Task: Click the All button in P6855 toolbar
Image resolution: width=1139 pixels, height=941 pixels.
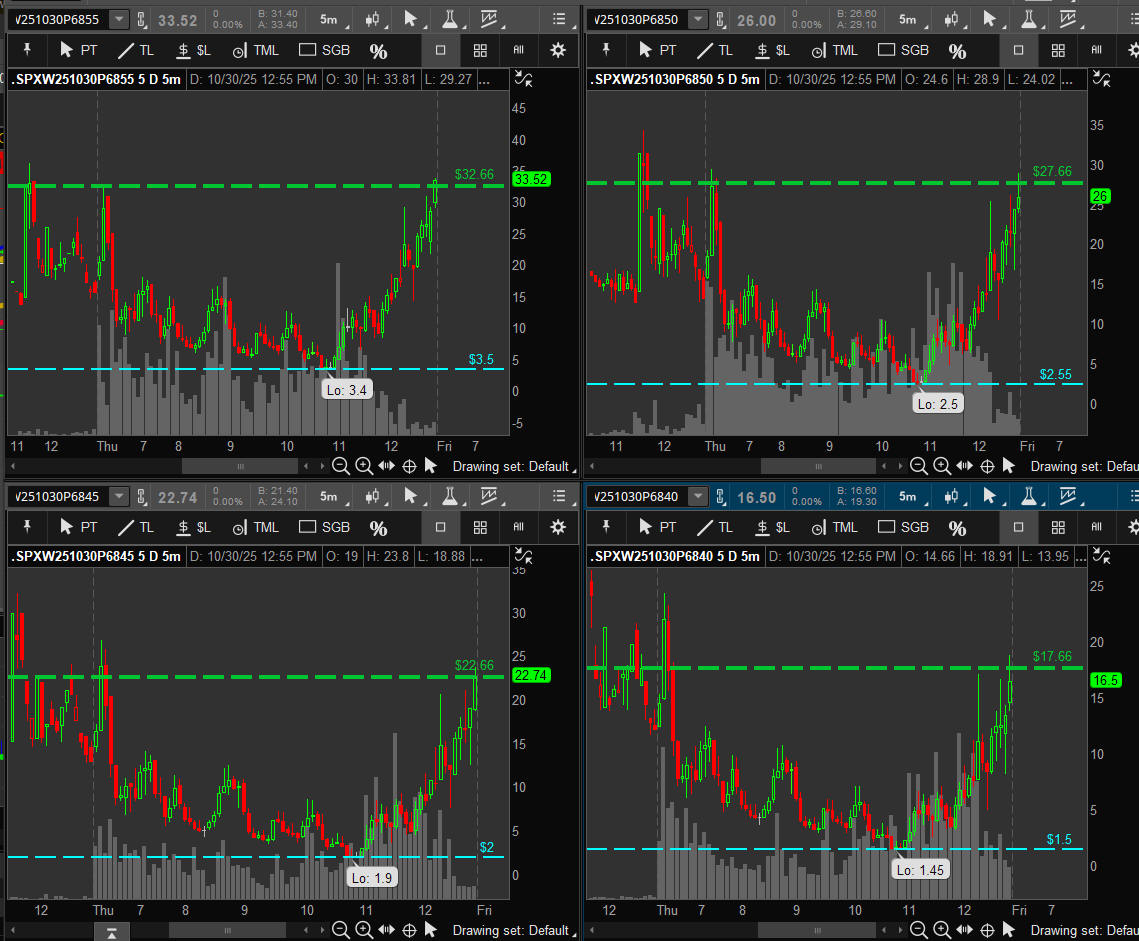Action: [x=518, y=50]
